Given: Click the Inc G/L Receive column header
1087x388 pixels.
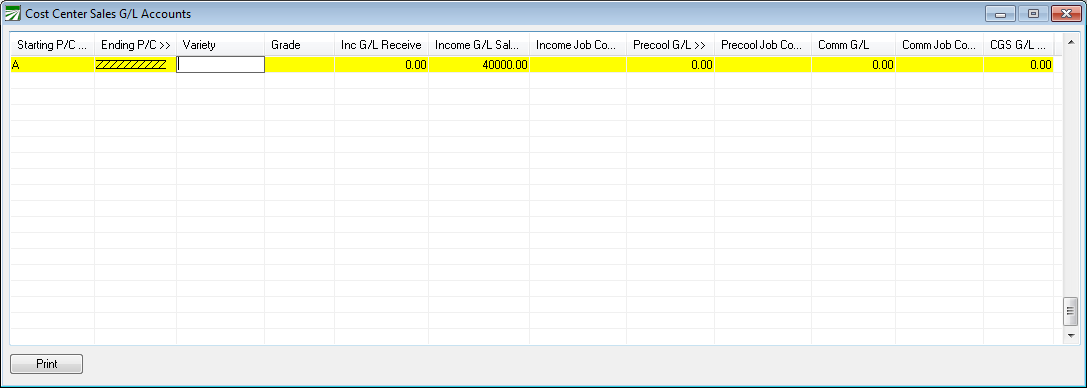Looking at the screenshot, I should (381, 45).
